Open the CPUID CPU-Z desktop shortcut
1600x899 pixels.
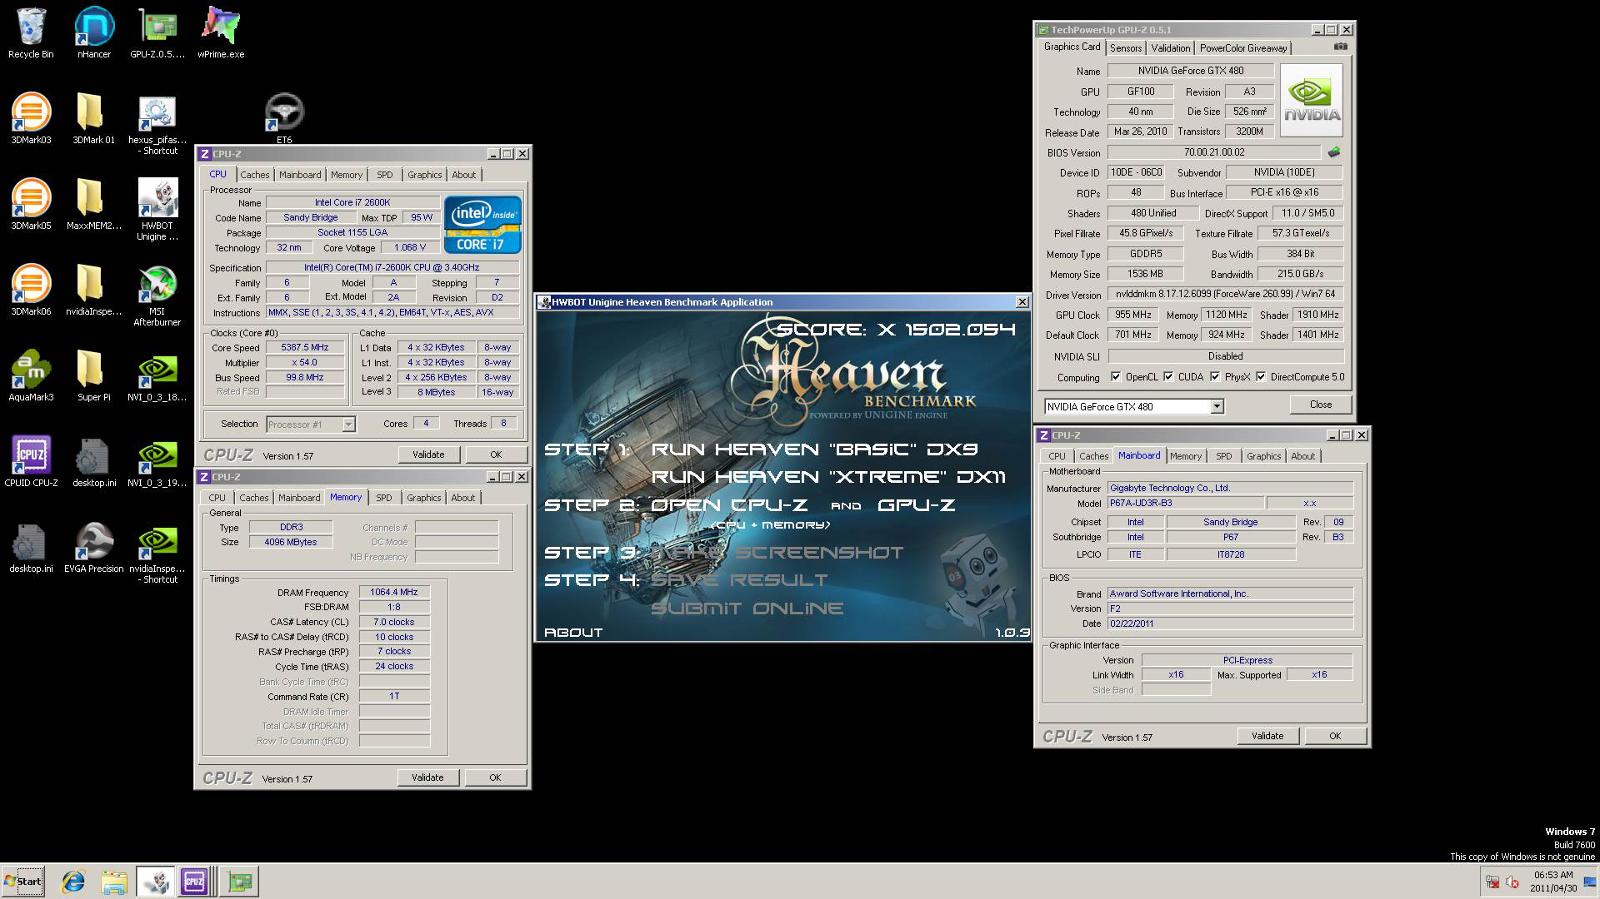tap(31, 462)
